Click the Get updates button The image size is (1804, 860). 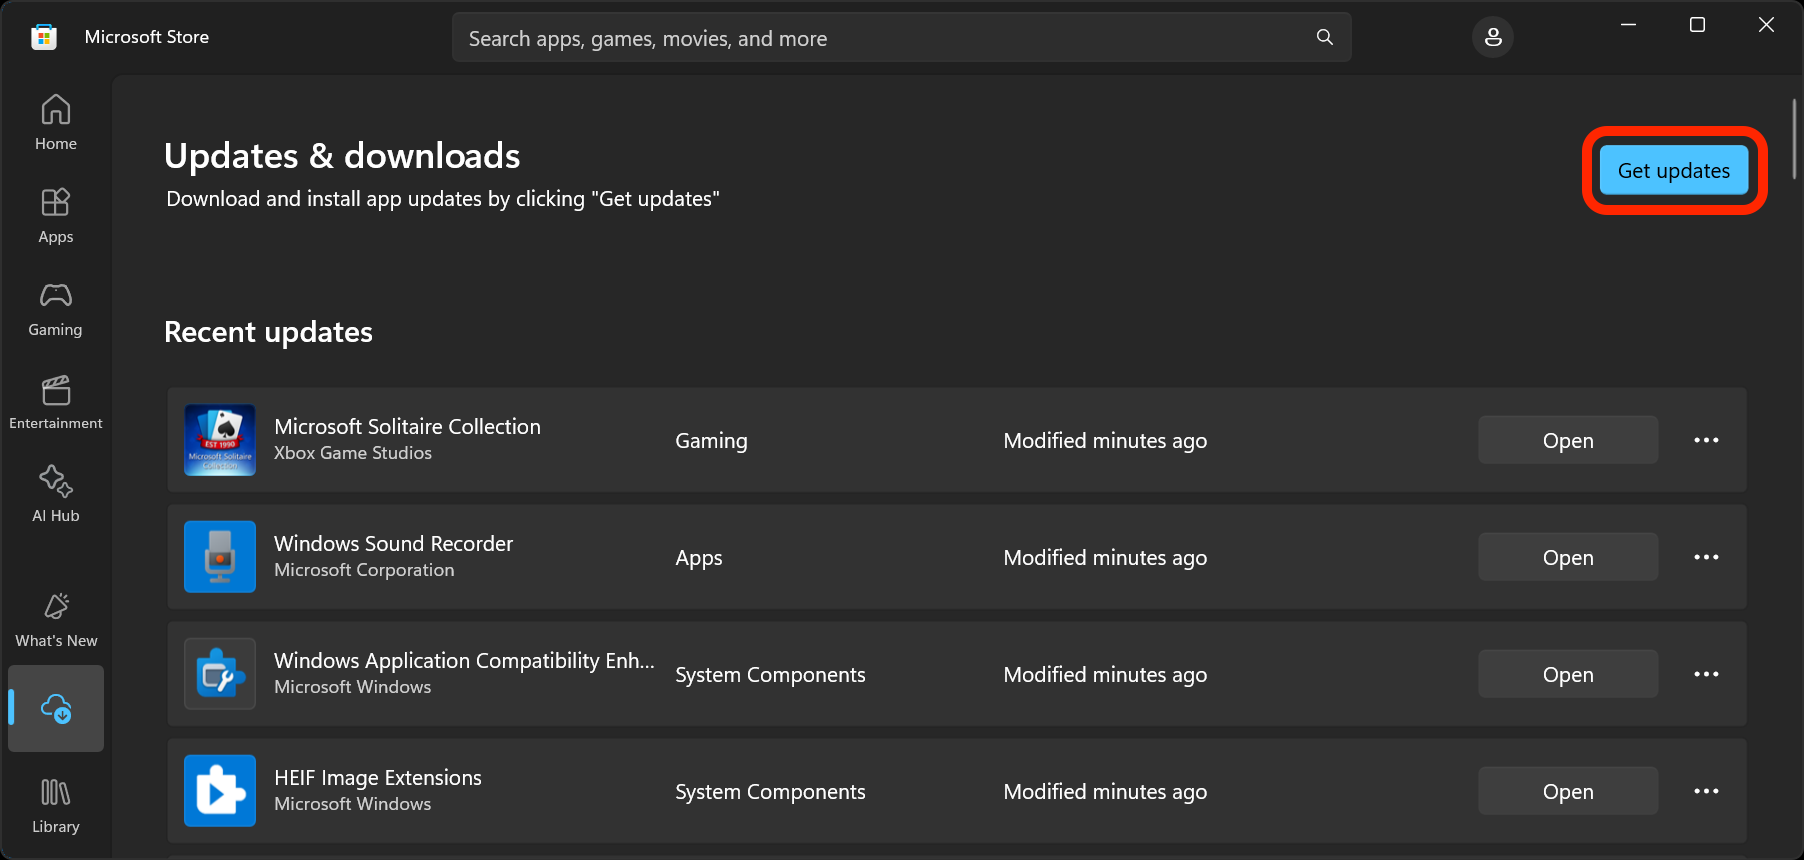(1674, 170)
